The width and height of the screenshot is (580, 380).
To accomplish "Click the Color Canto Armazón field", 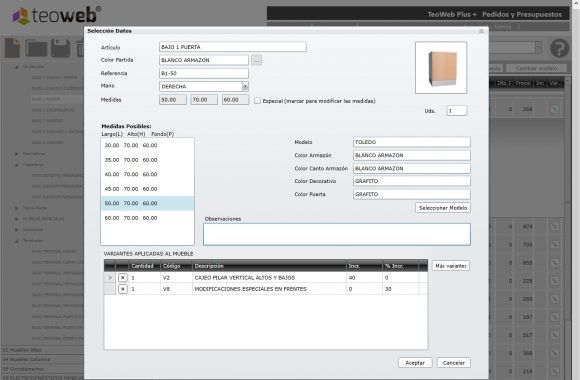I will (412, 168).
